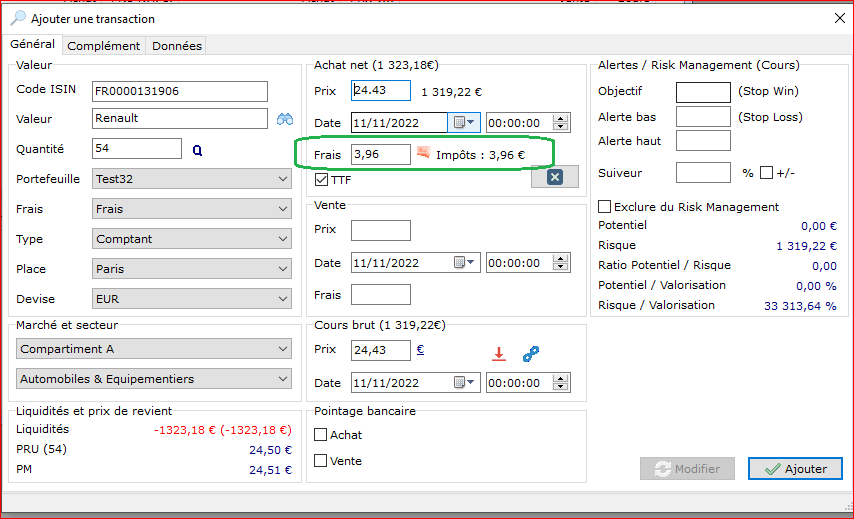854x519 pixels.
Task: Click the Objectif Stop Win field
Action: (703, 92)
